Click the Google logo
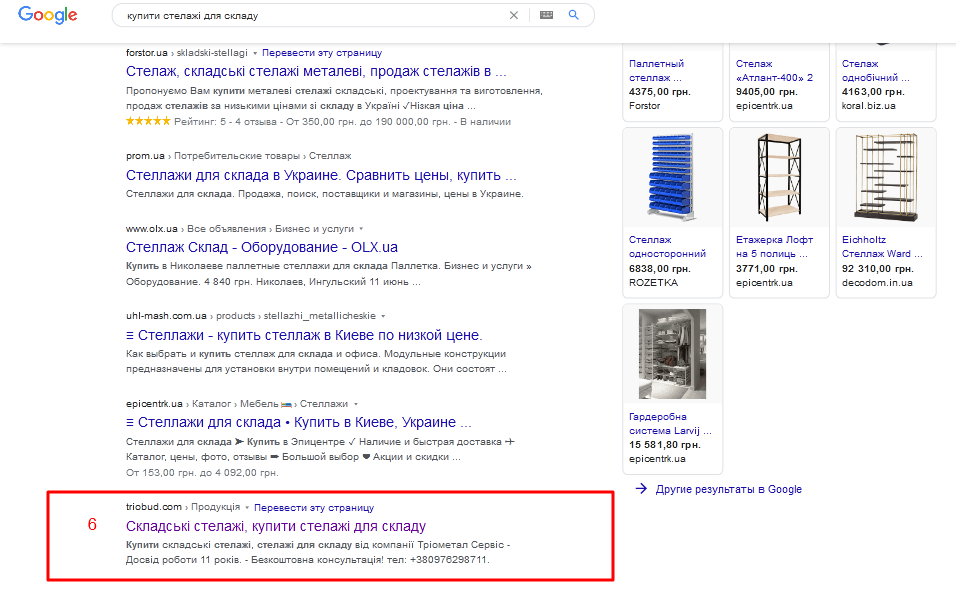The width and height of the screenshot is (956, 591). pos(48,15)
